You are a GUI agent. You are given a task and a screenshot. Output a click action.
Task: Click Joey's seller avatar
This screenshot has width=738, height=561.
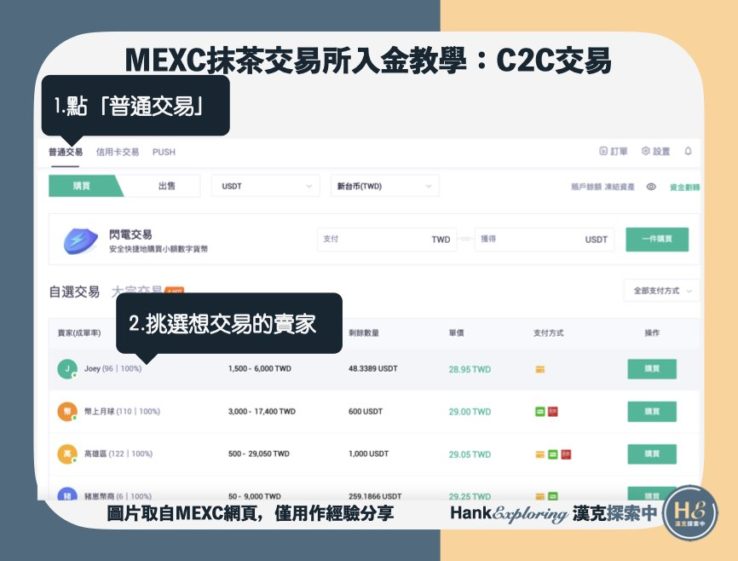[x=67, y=369]
